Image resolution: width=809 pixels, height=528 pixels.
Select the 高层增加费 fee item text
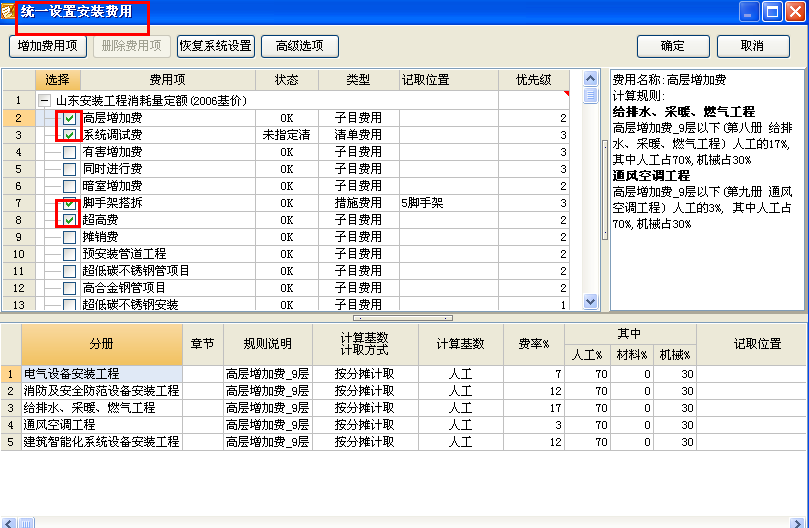112,118
